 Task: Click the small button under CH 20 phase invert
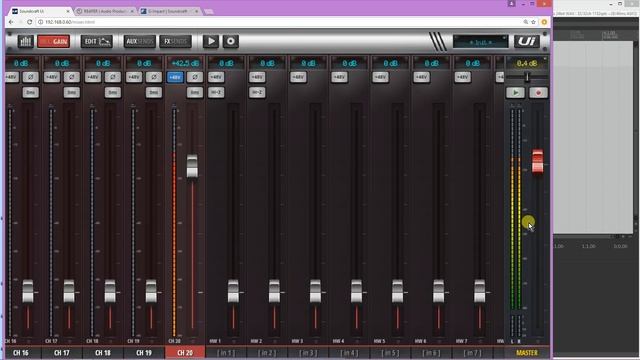tap(195, 92)
